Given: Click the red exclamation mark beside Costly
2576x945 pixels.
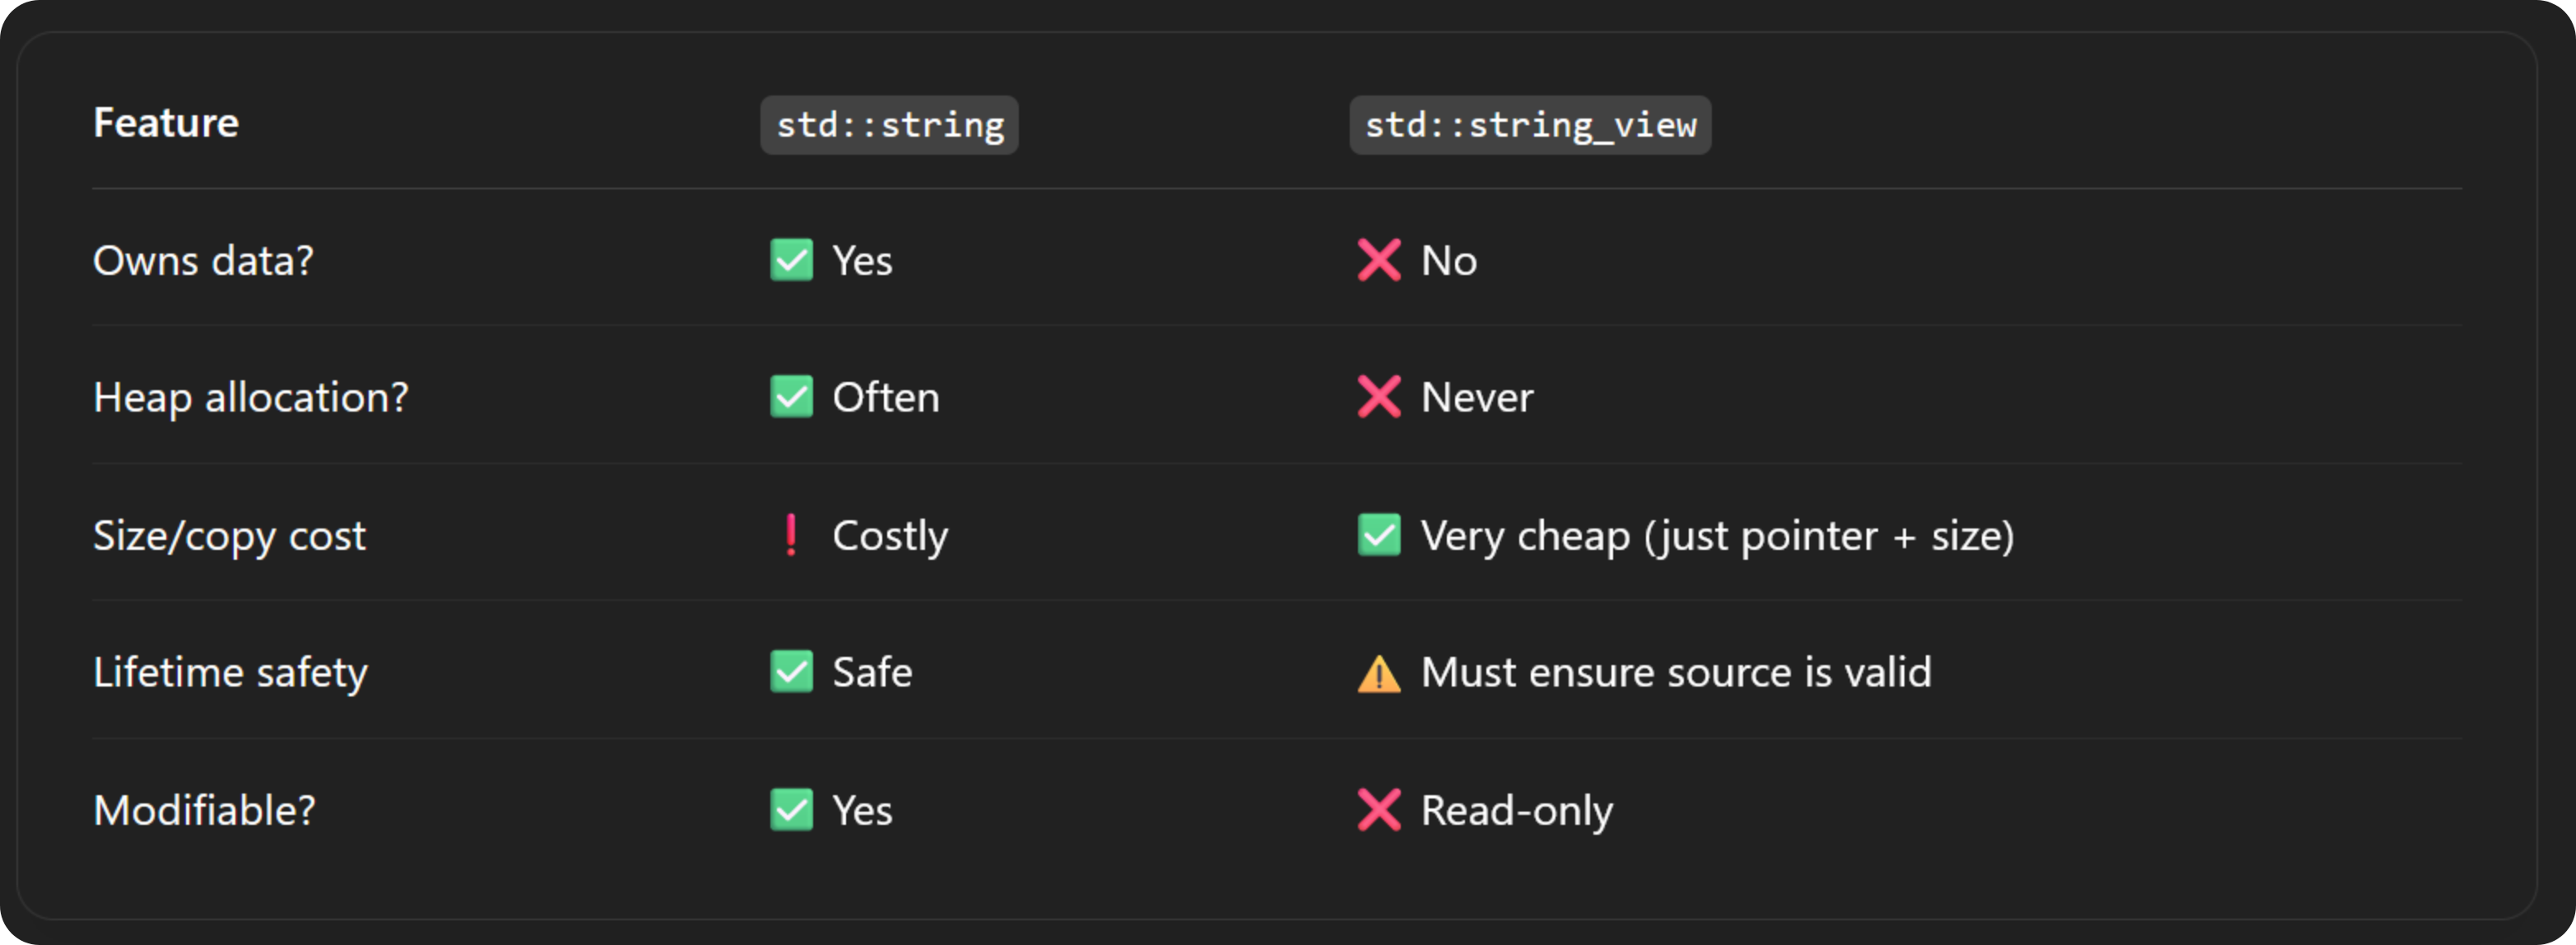Looking at the screenshot, I should 791,535.
